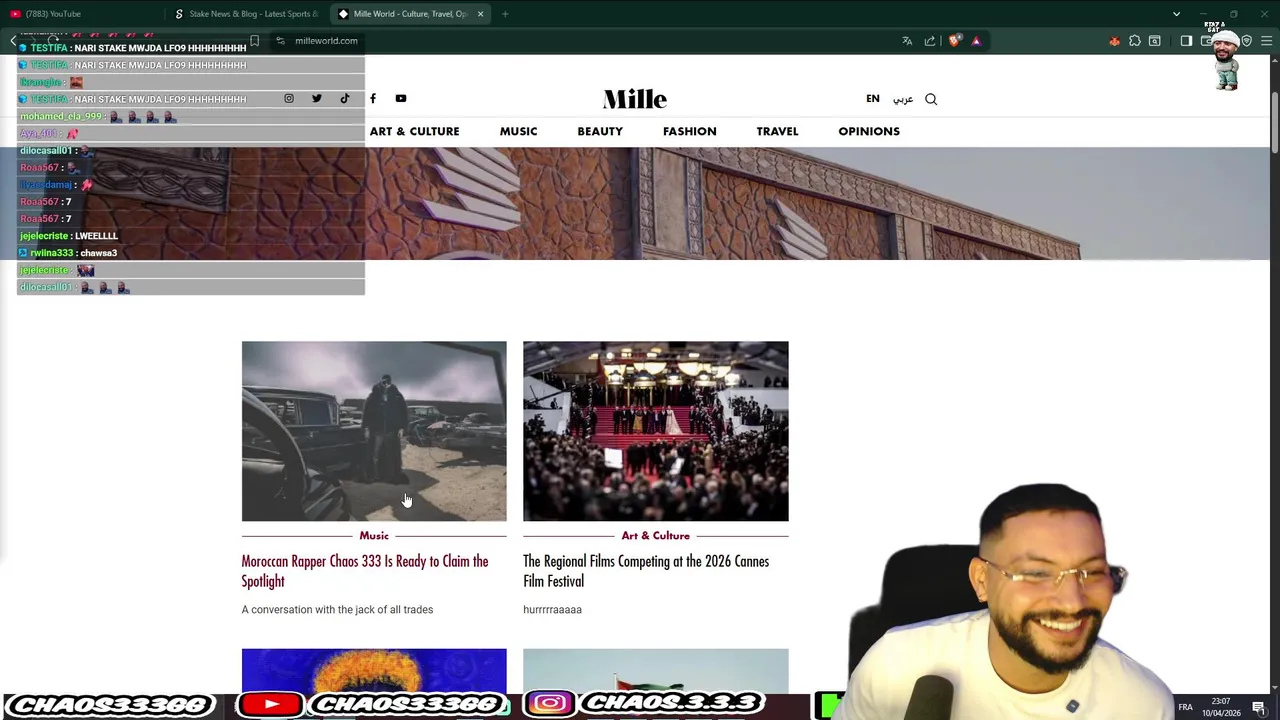This screenshot has width=1280, height=720.
Task: Click the Mille logo
Action: [x=635, y=99]
